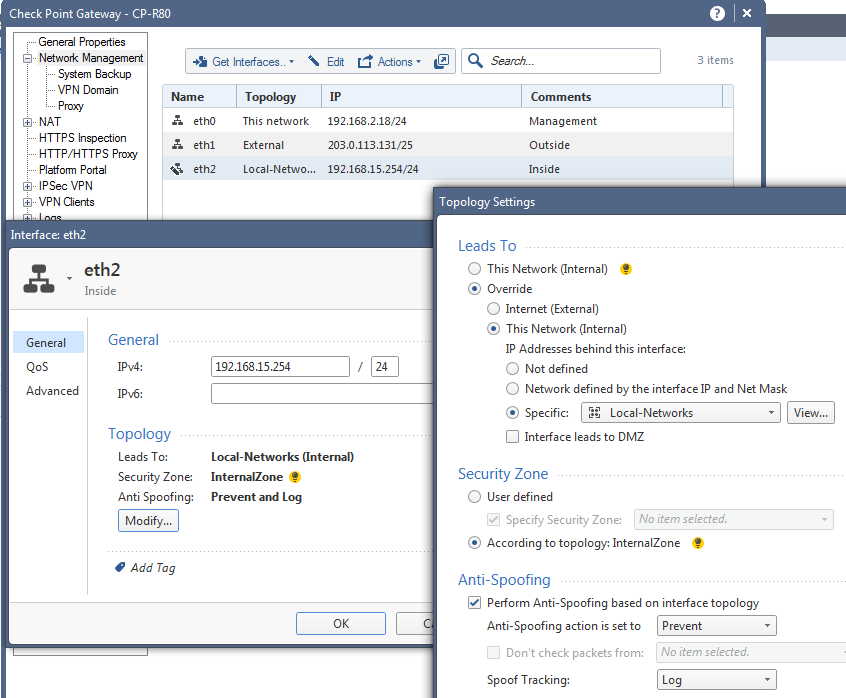Select the Specific radio option
The height and width of the screenshot is (698, 846).
click(x=512, y=413)
